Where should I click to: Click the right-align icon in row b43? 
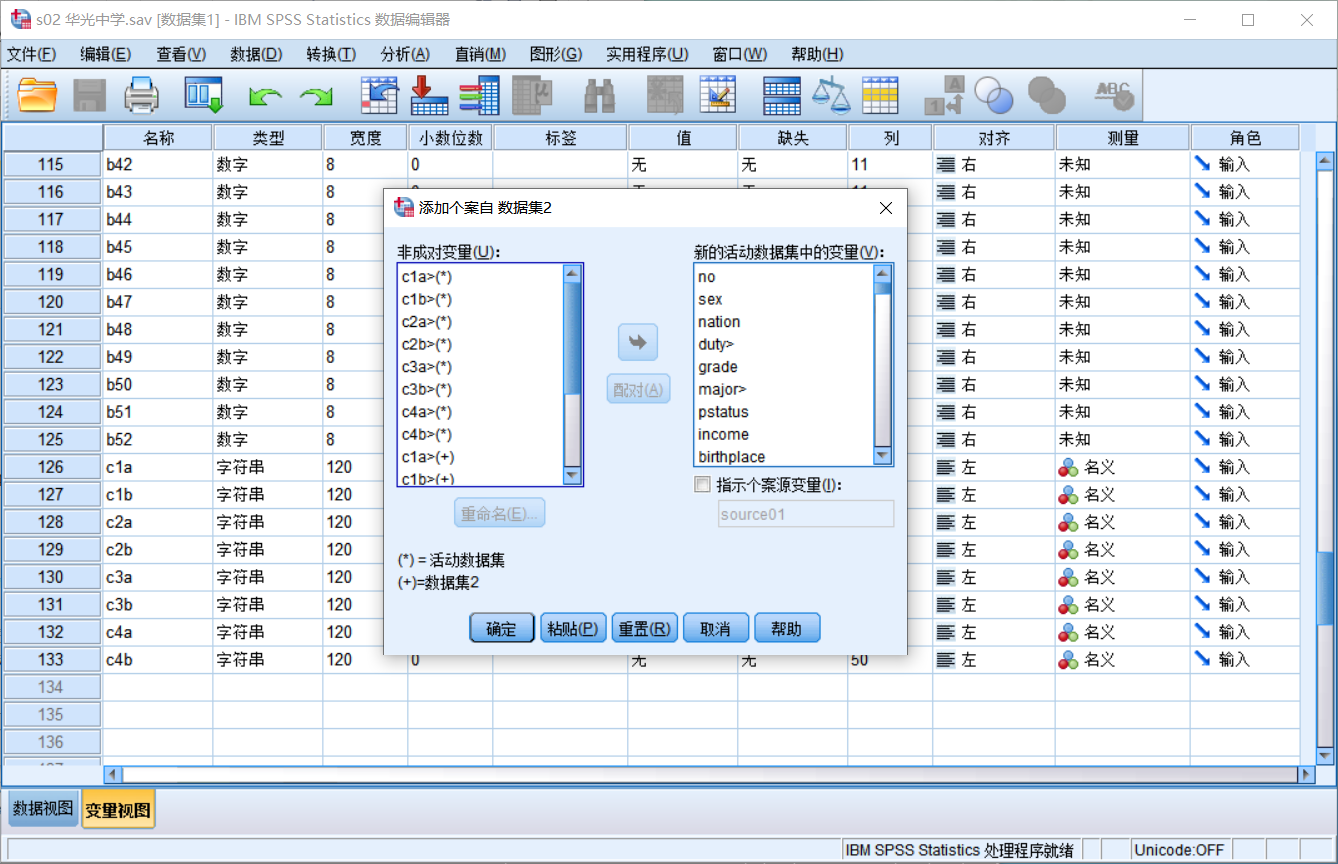point(946,192)
